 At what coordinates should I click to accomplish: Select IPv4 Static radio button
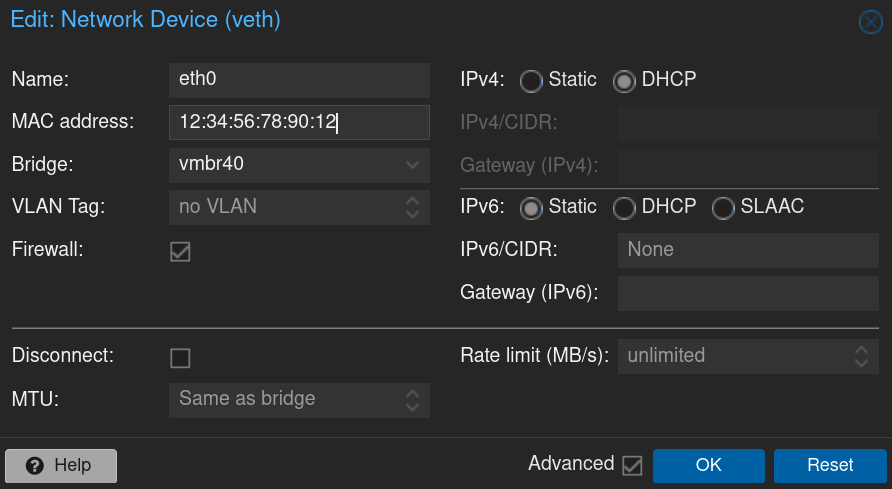pyautogui.click(x=531, y=81)
